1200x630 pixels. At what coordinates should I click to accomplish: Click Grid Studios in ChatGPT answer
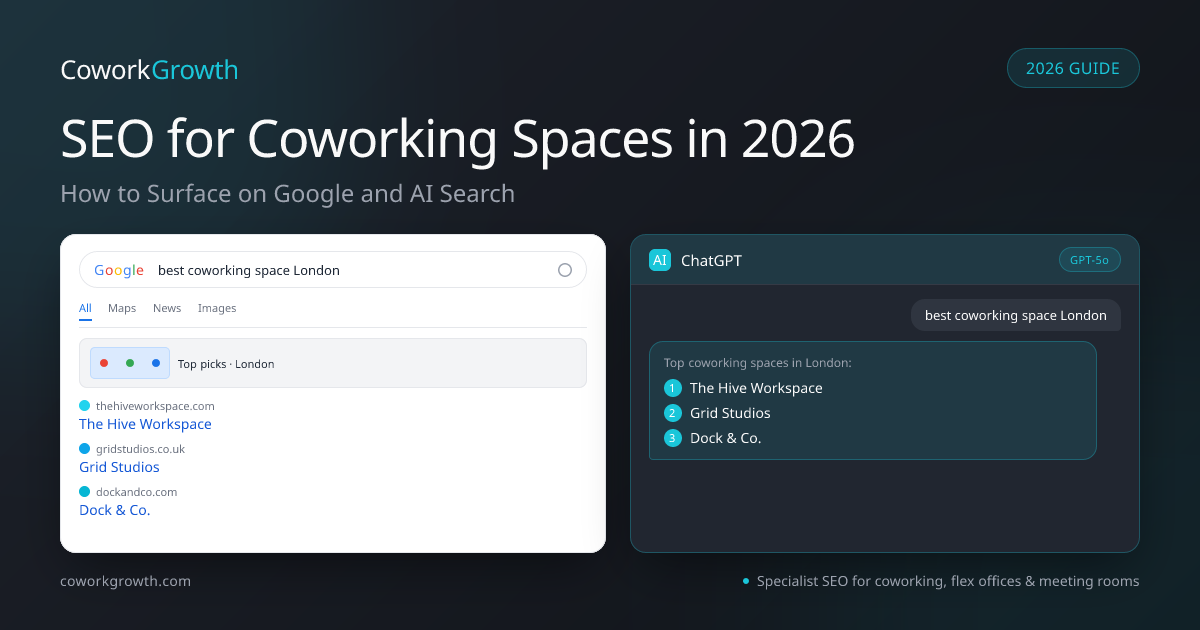[x=730, y=413]
